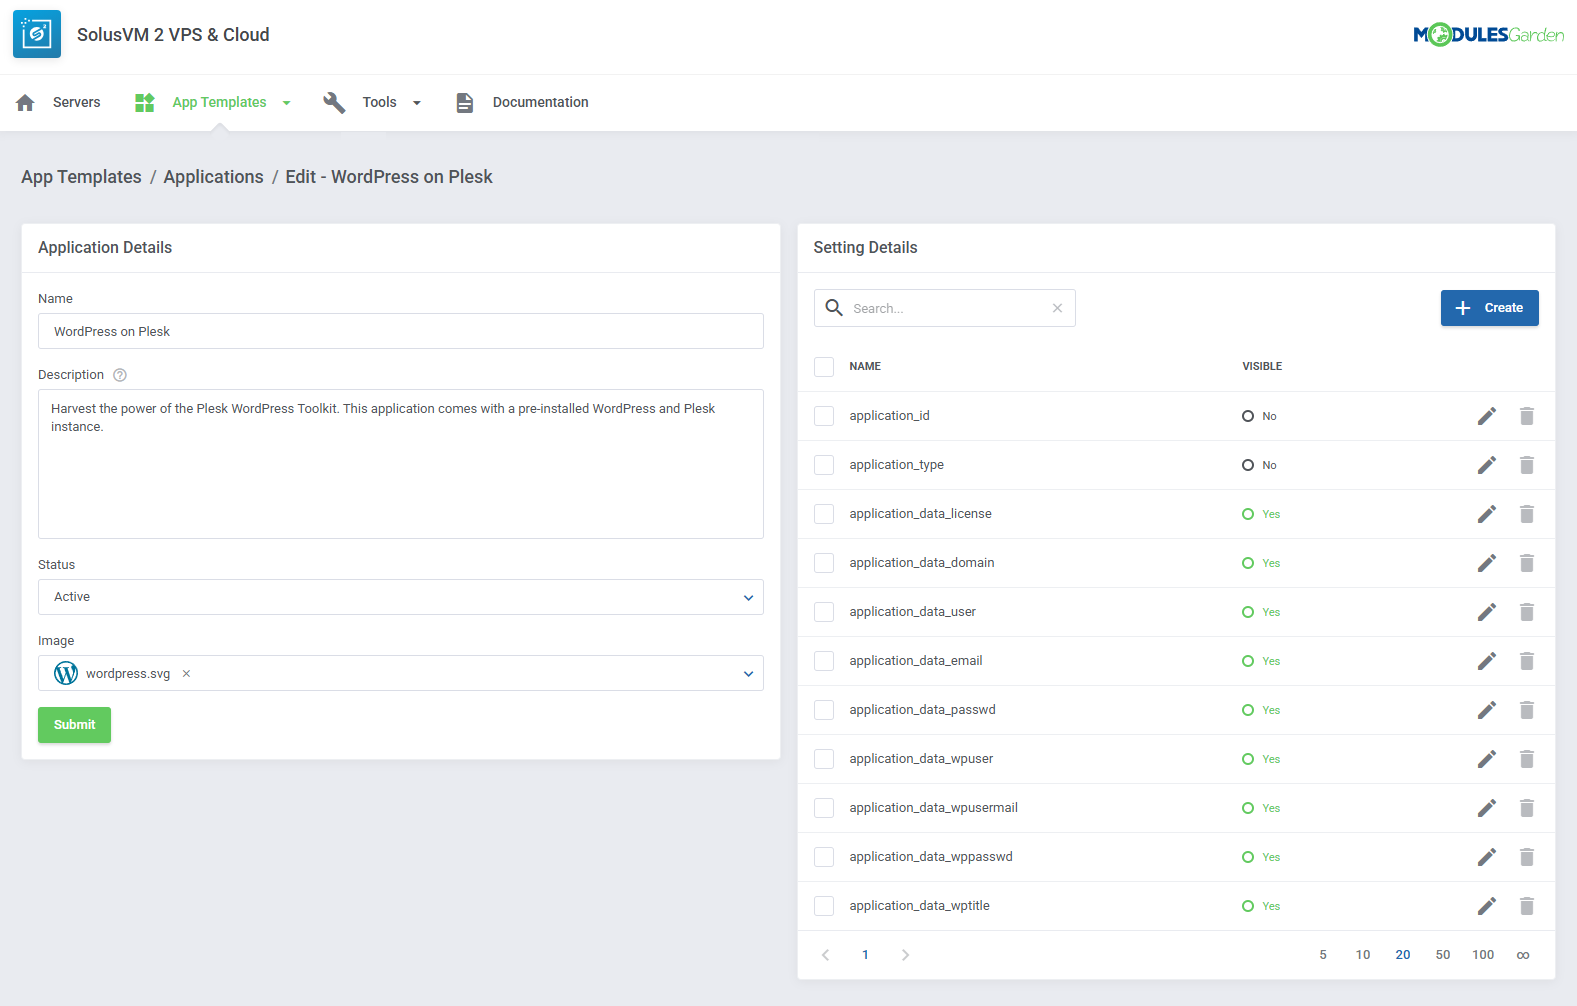Delete the application_data_wpusermail setting

click(1527, 808)
